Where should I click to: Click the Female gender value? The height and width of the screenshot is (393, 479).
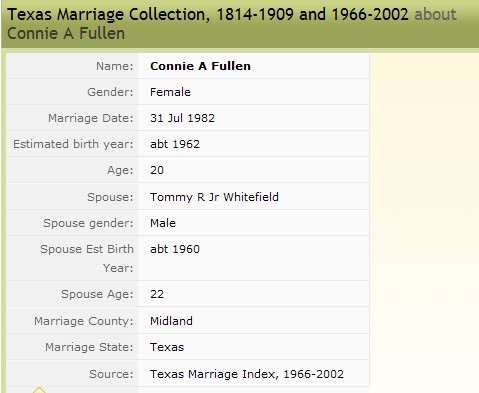170,92
